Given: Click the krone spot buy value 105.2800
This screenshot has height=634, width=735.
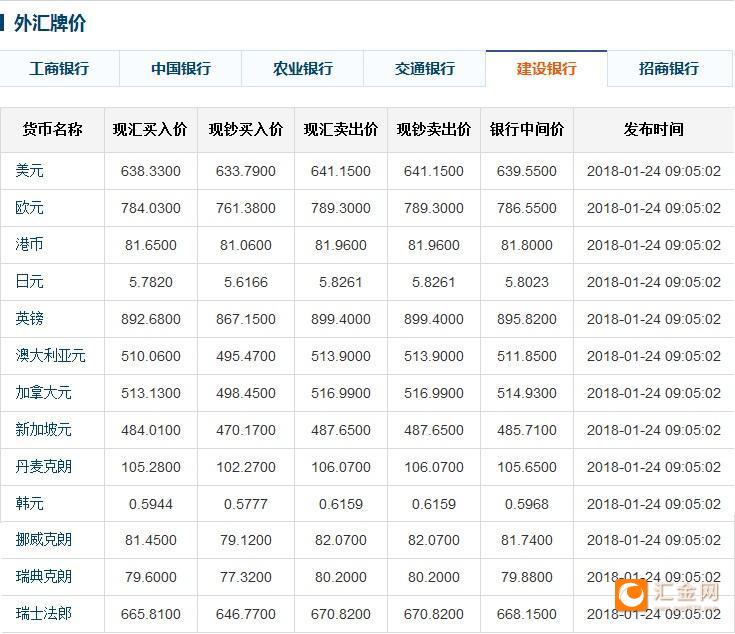Looking at the screenshot, I should coord(150,467).
